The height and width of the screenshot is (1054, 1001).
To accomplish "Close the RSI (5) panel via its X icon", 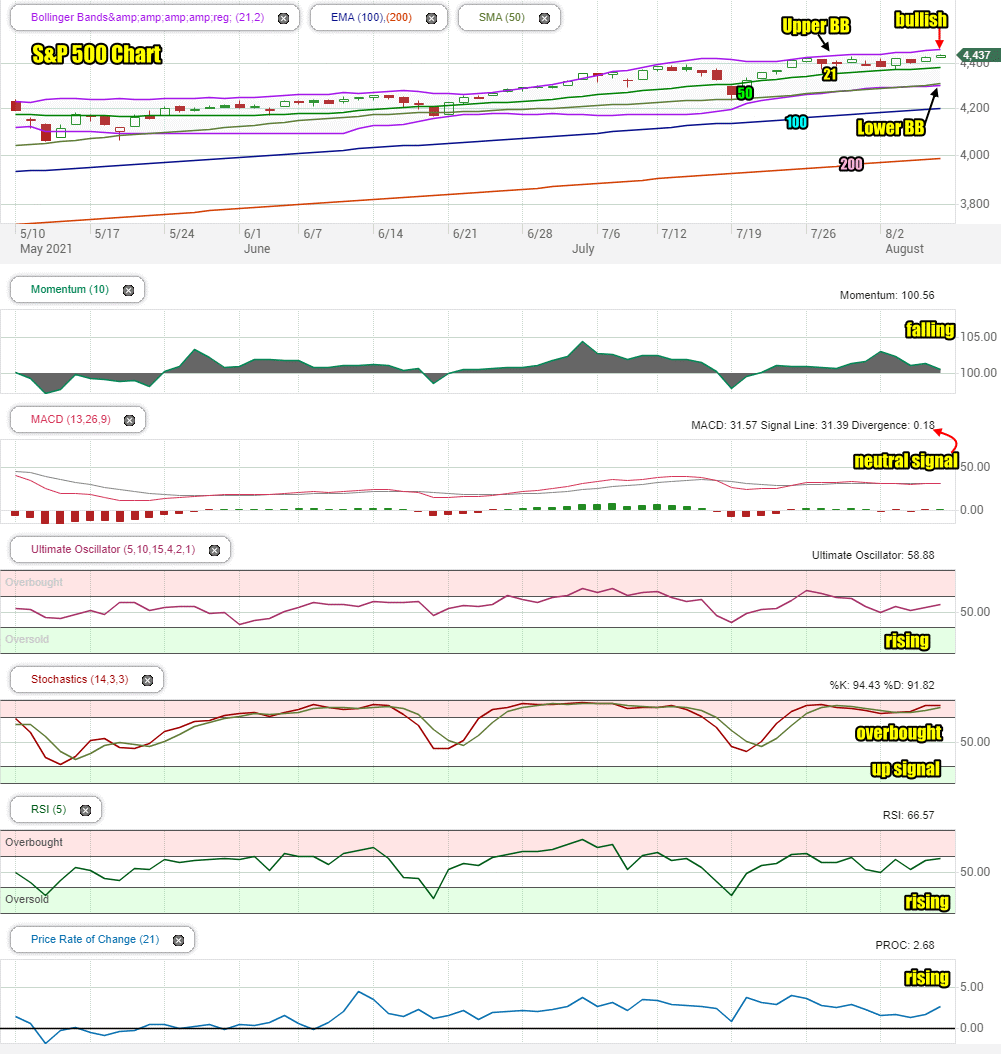I will tap(85, 810).
